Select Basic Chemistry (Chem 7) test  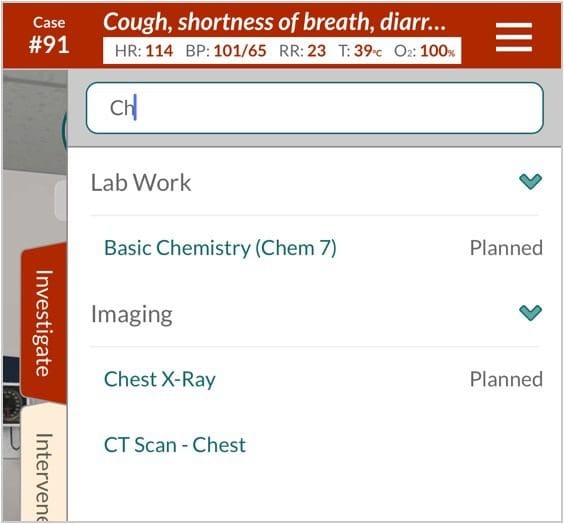tap(220, 248)
